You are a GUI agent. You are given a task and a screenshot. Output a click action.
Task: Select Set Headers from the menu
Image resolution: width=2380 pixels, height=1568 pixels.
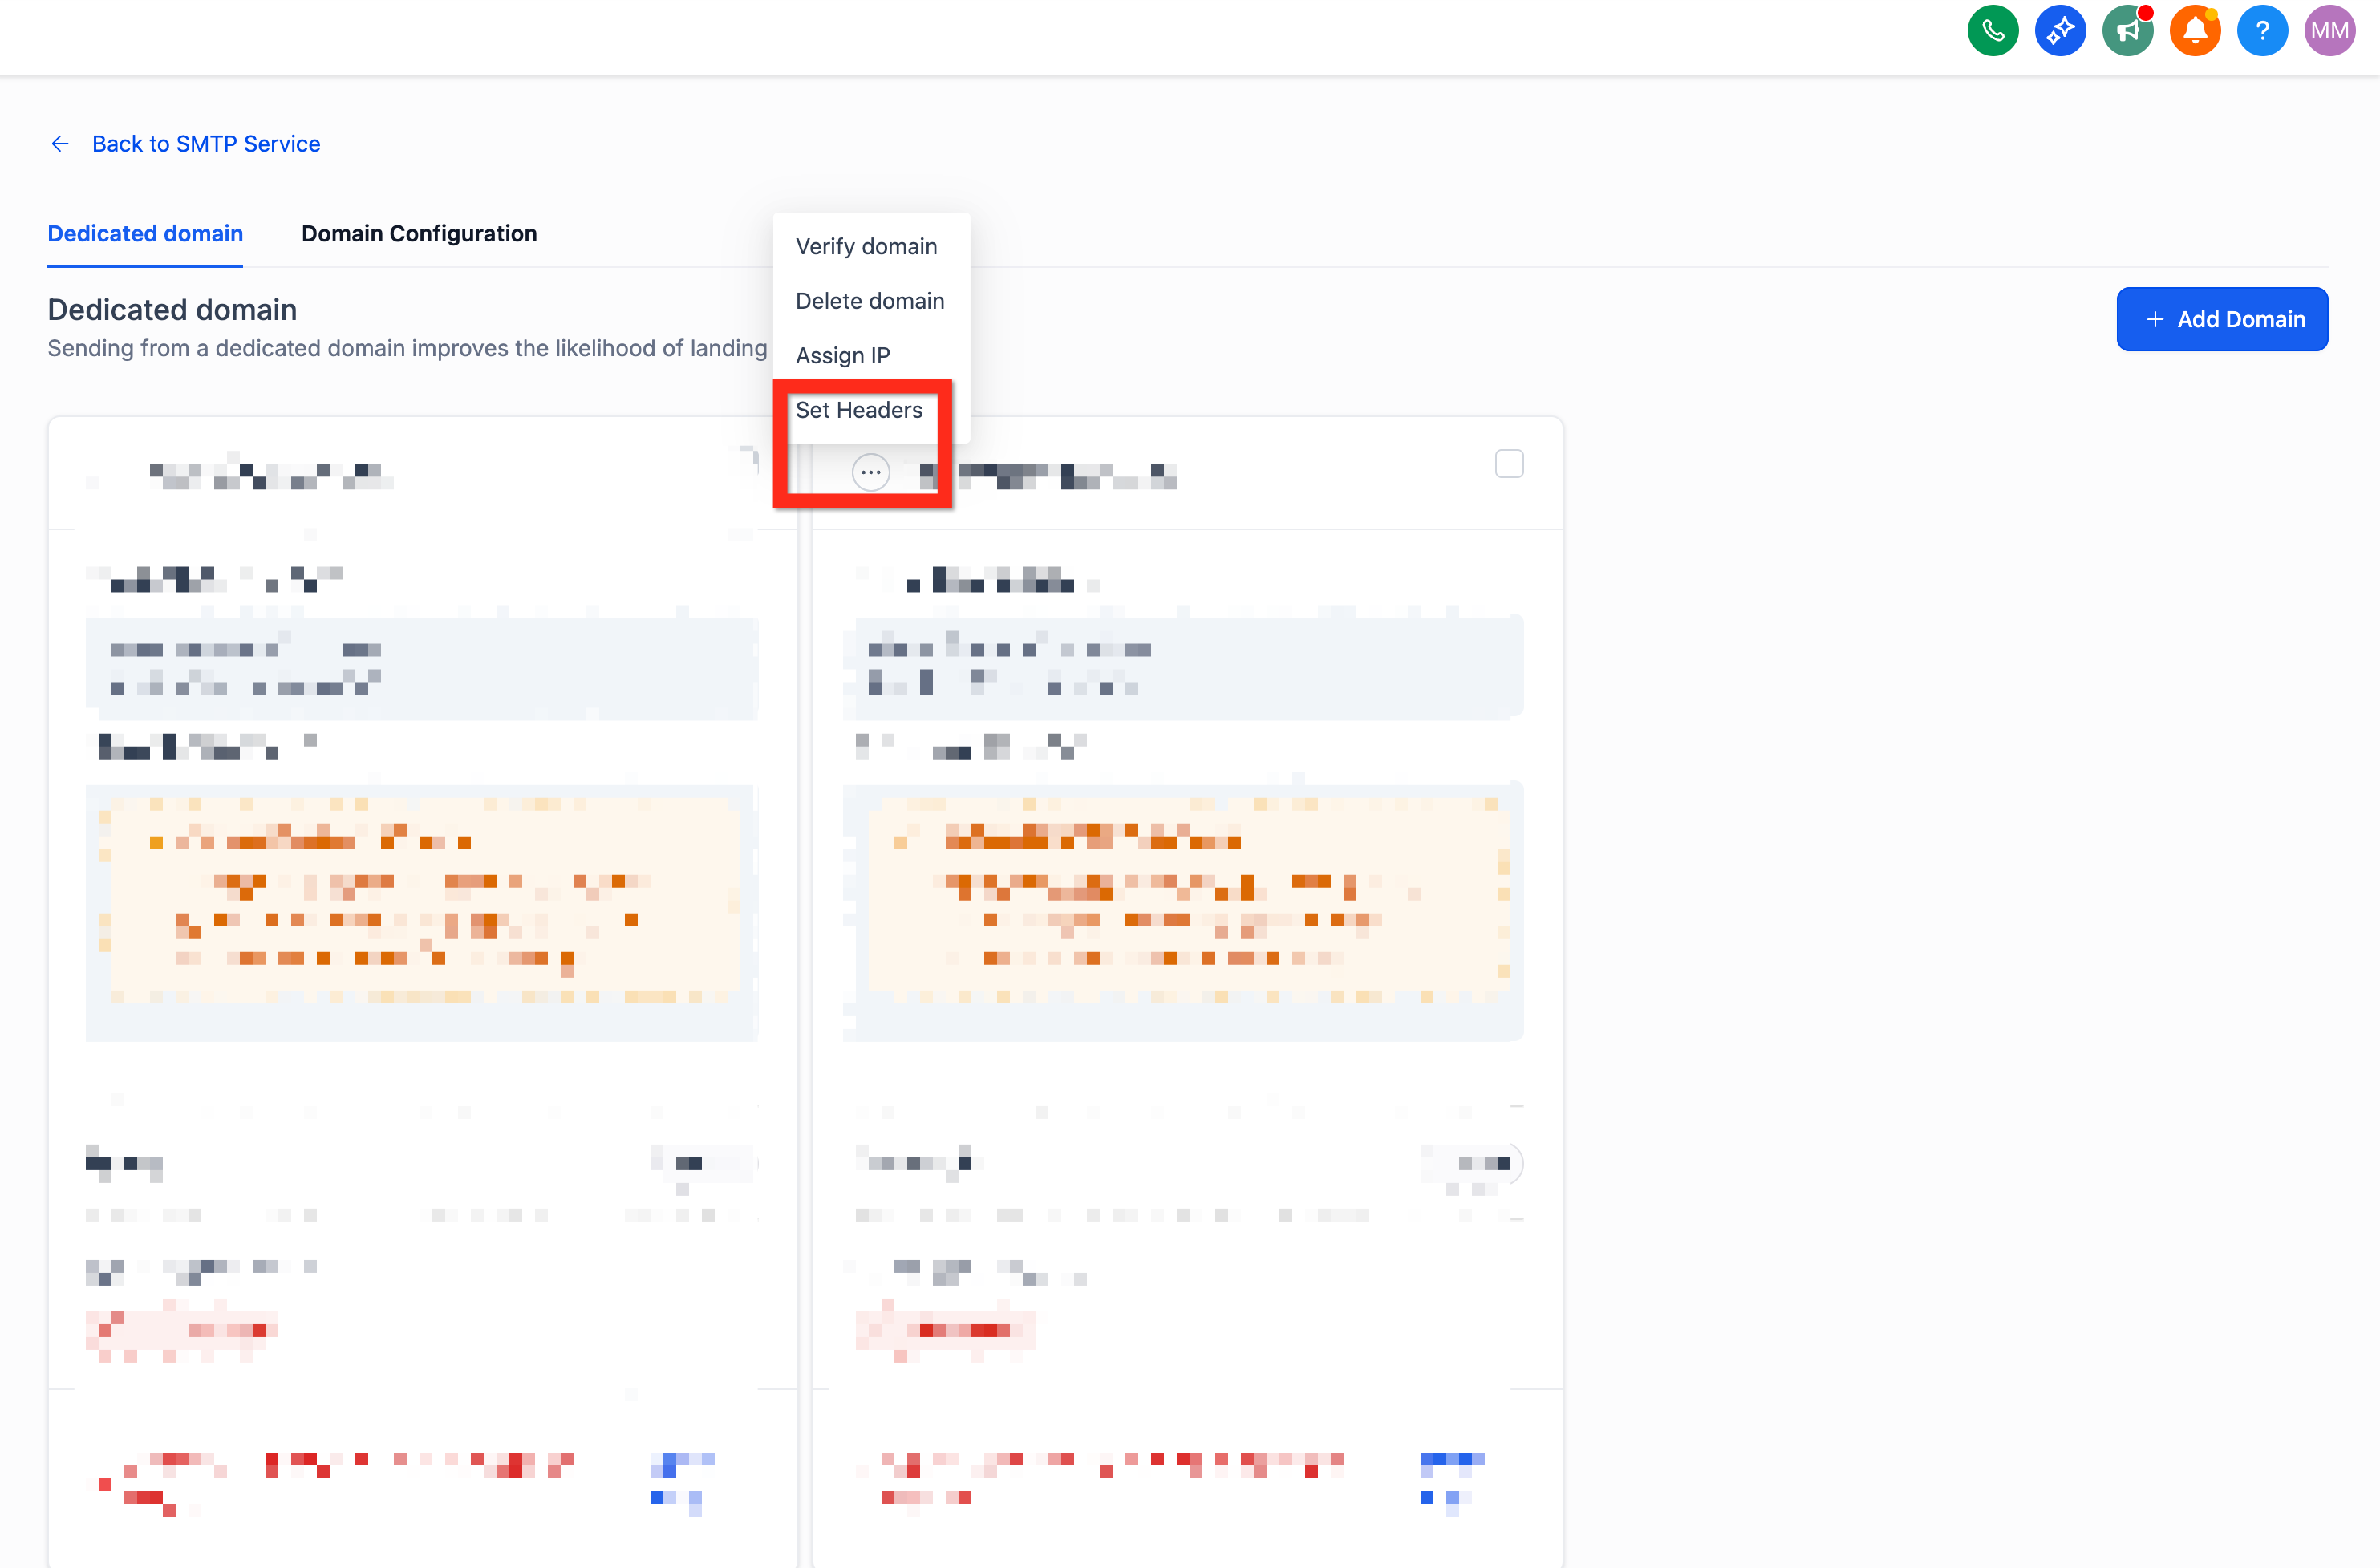point(859,409)
